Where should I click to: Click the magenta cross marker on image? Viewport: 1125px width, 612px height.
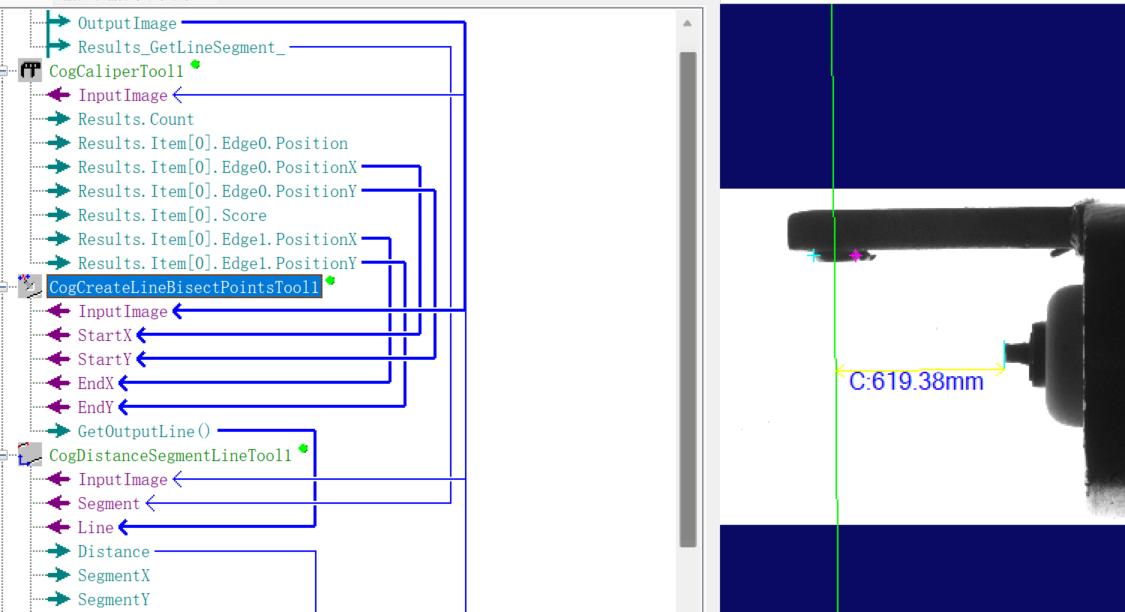[855, 255]
